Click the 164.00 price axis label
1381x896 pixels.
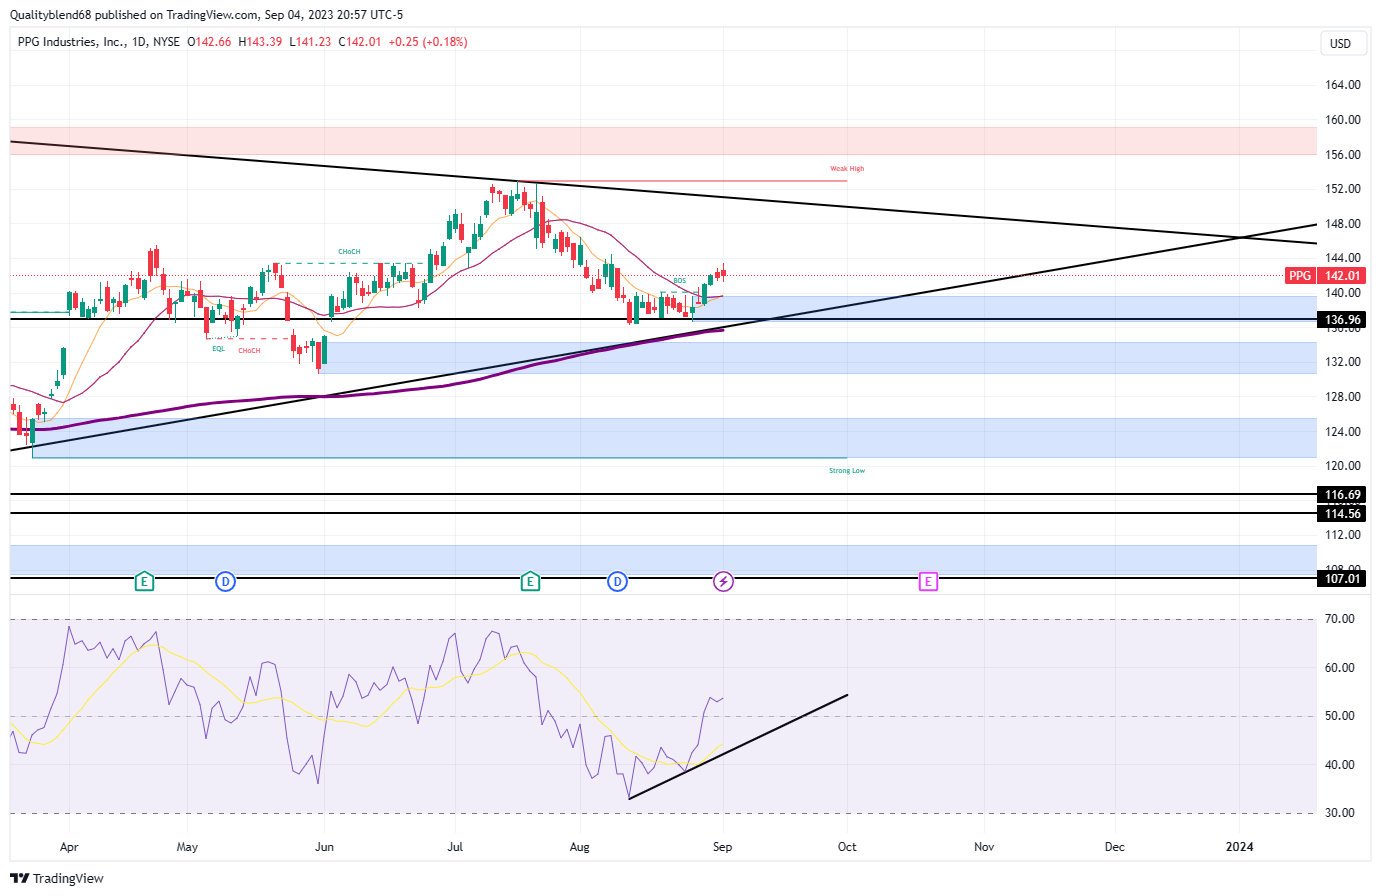click(x=1343, y=85)
